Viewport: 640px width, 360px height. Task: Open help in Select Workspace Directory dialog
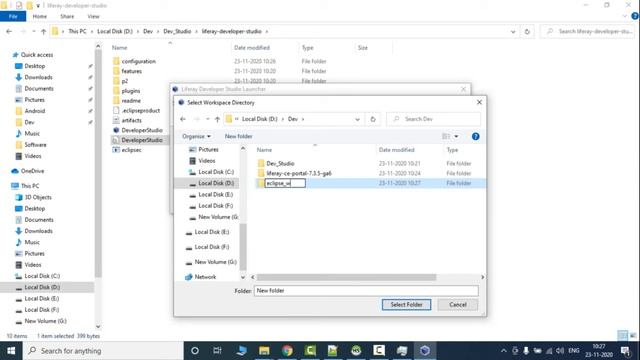click(x=476, y=136)
